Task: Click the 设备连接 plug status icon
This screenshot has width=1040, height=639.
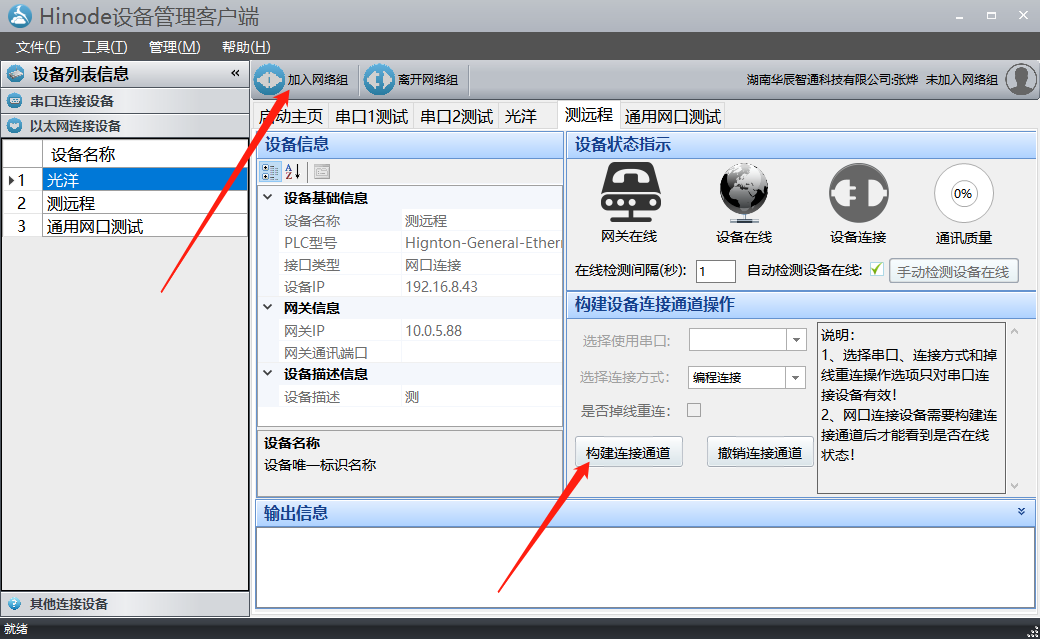Action: [858, 193]
